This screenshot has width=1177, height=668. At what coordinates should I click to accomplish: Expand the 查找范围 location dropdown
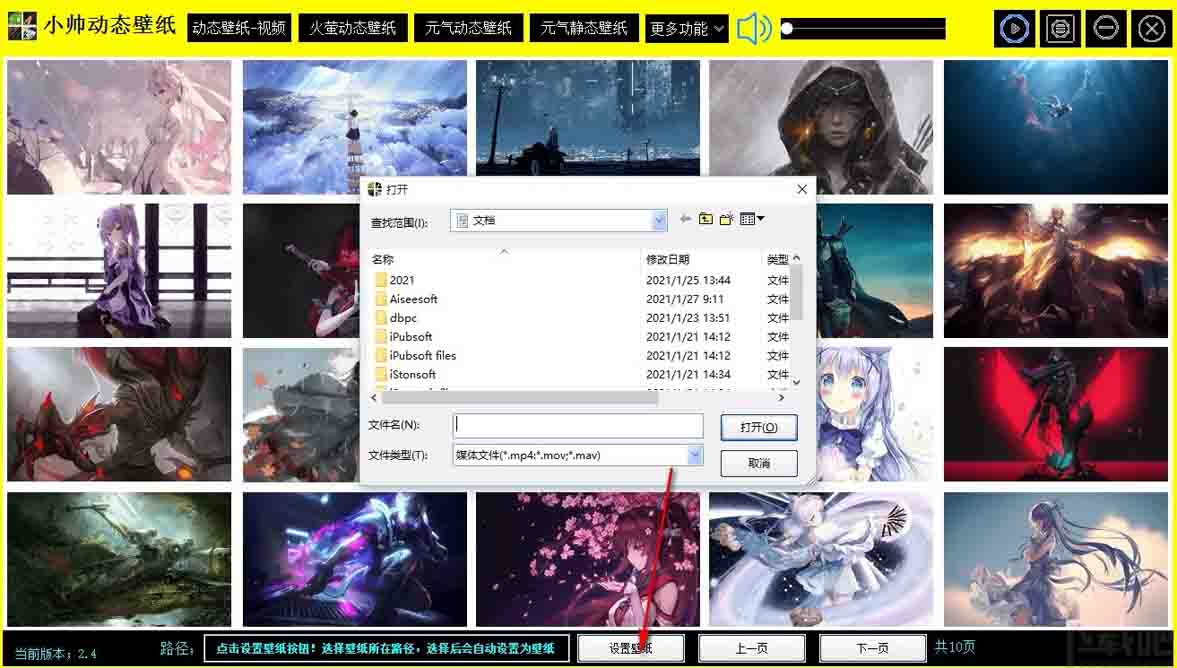click(659, 221)
